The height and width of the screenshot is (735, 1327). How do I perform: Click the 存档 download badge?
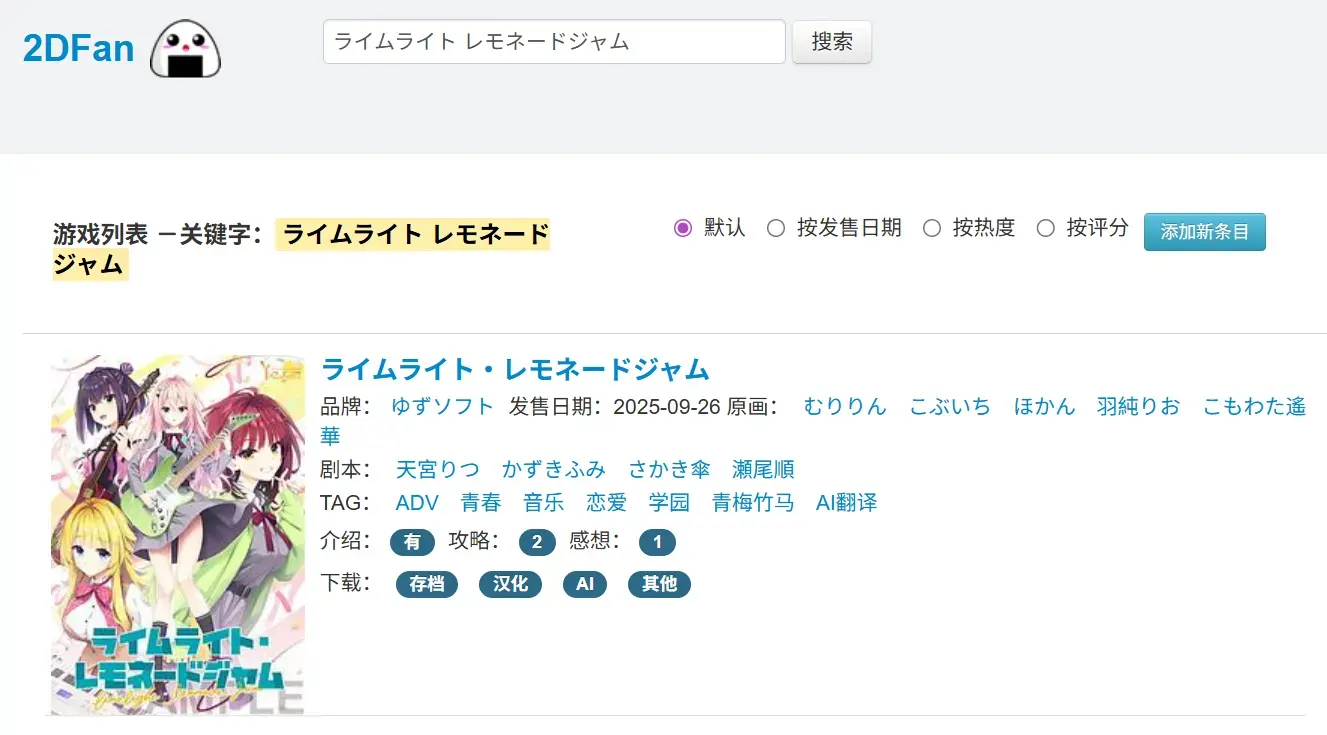427,584
